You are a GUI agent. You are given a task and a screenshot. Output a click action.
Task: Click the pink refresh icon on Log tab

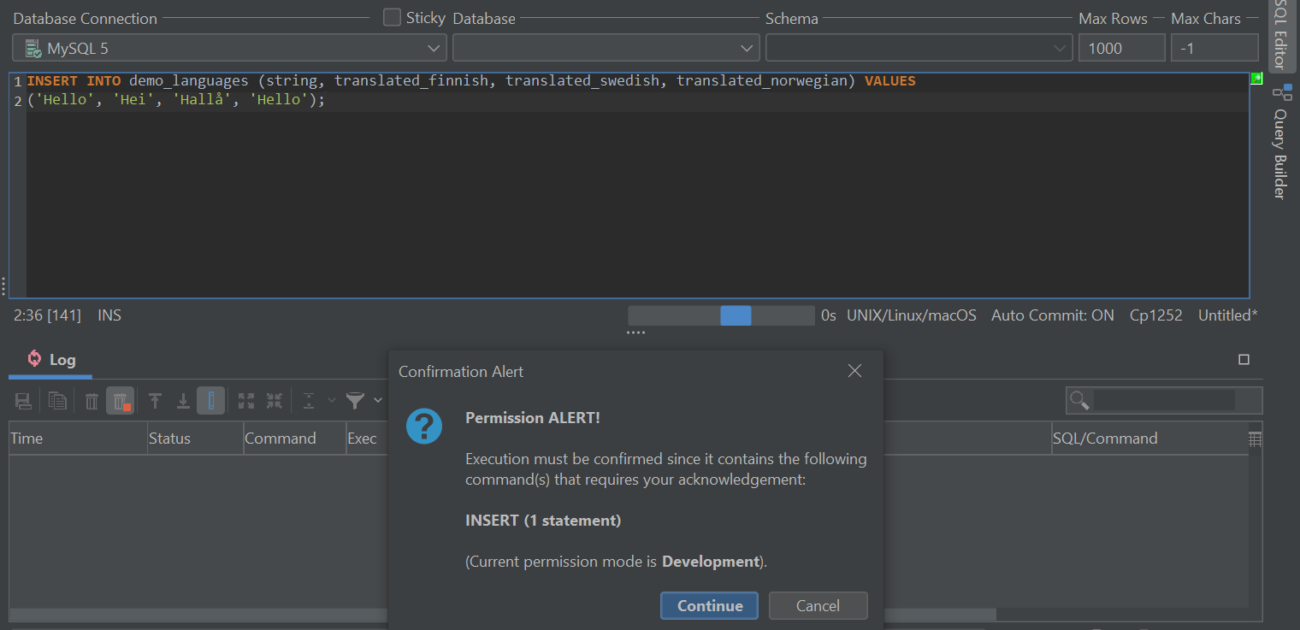tap(34, 359)
